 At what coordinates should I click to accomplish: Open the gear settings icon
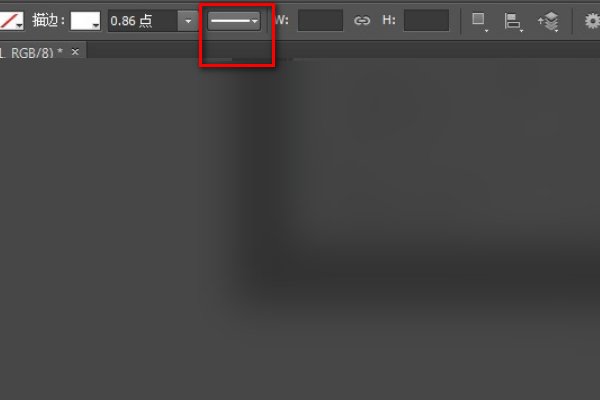592,21
